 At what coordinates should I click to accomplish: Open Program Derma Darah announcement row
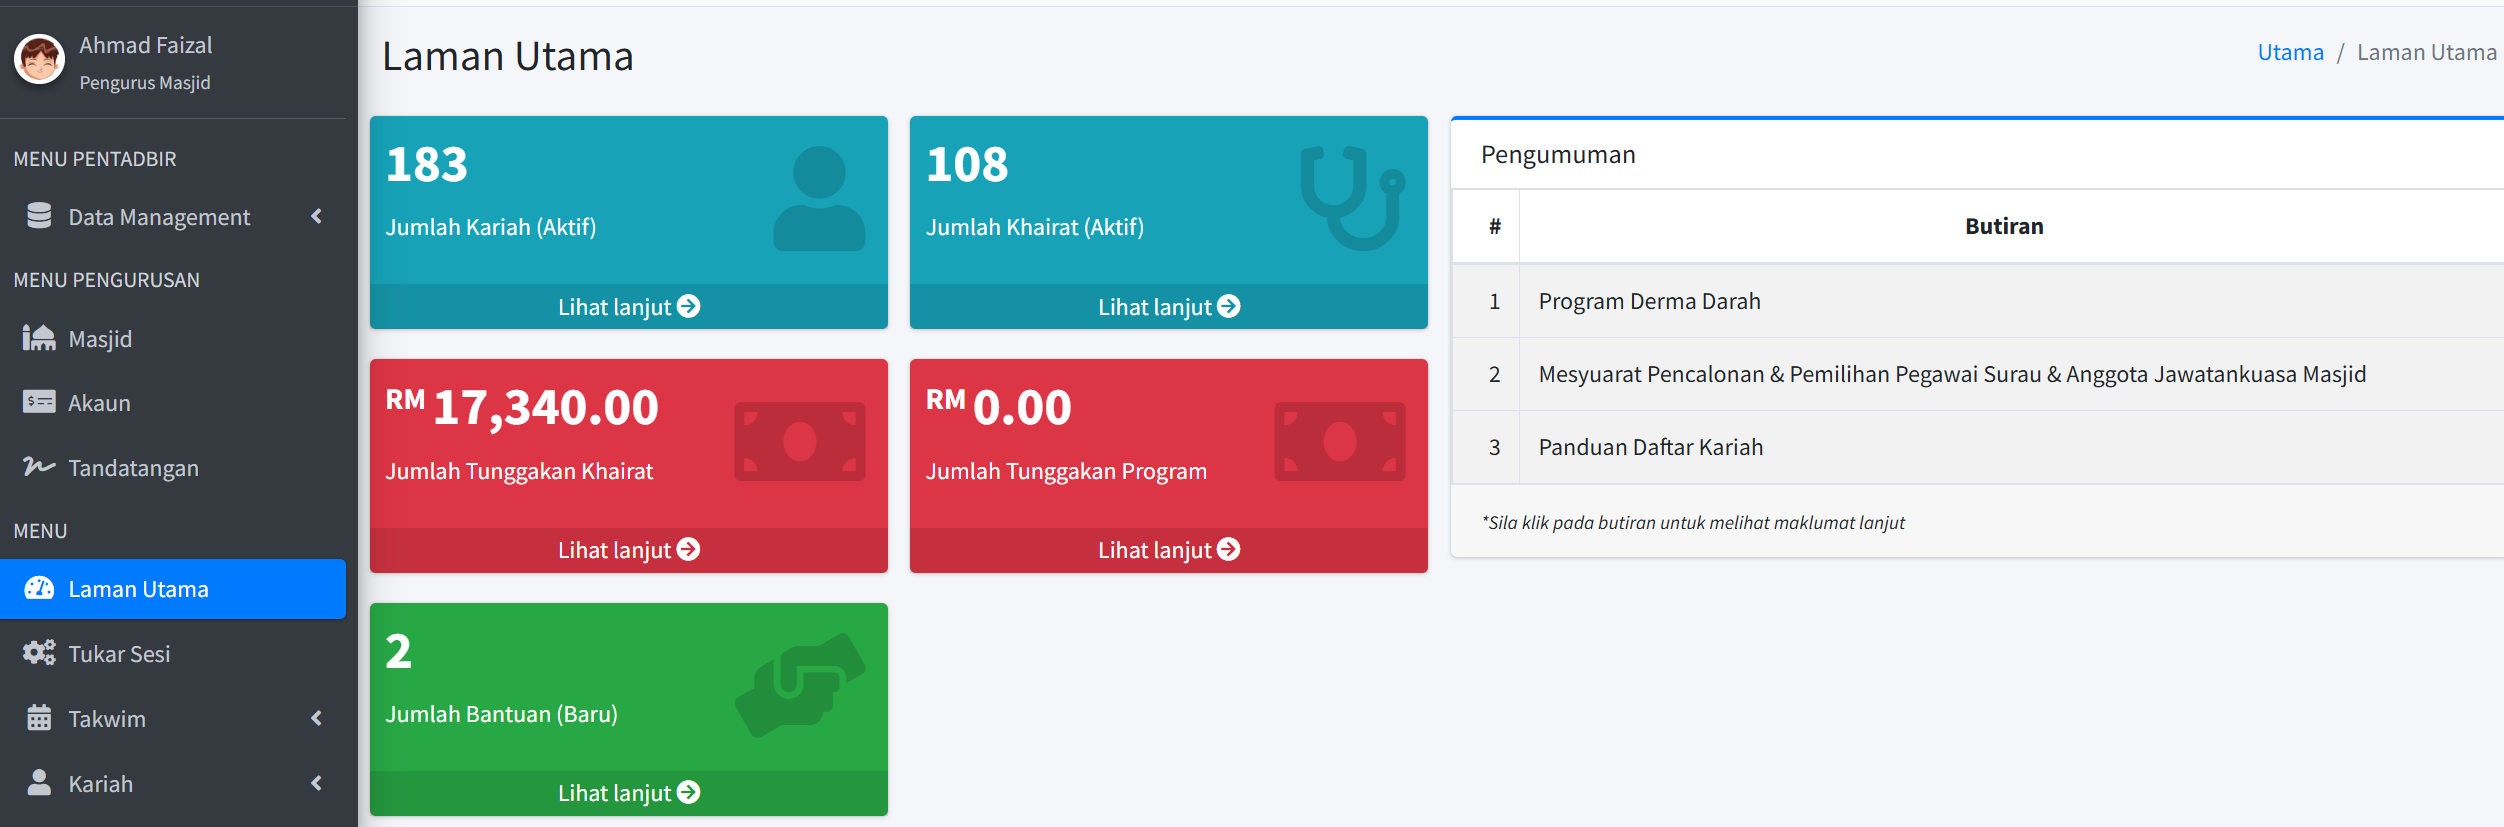[x=1649, y=301]
